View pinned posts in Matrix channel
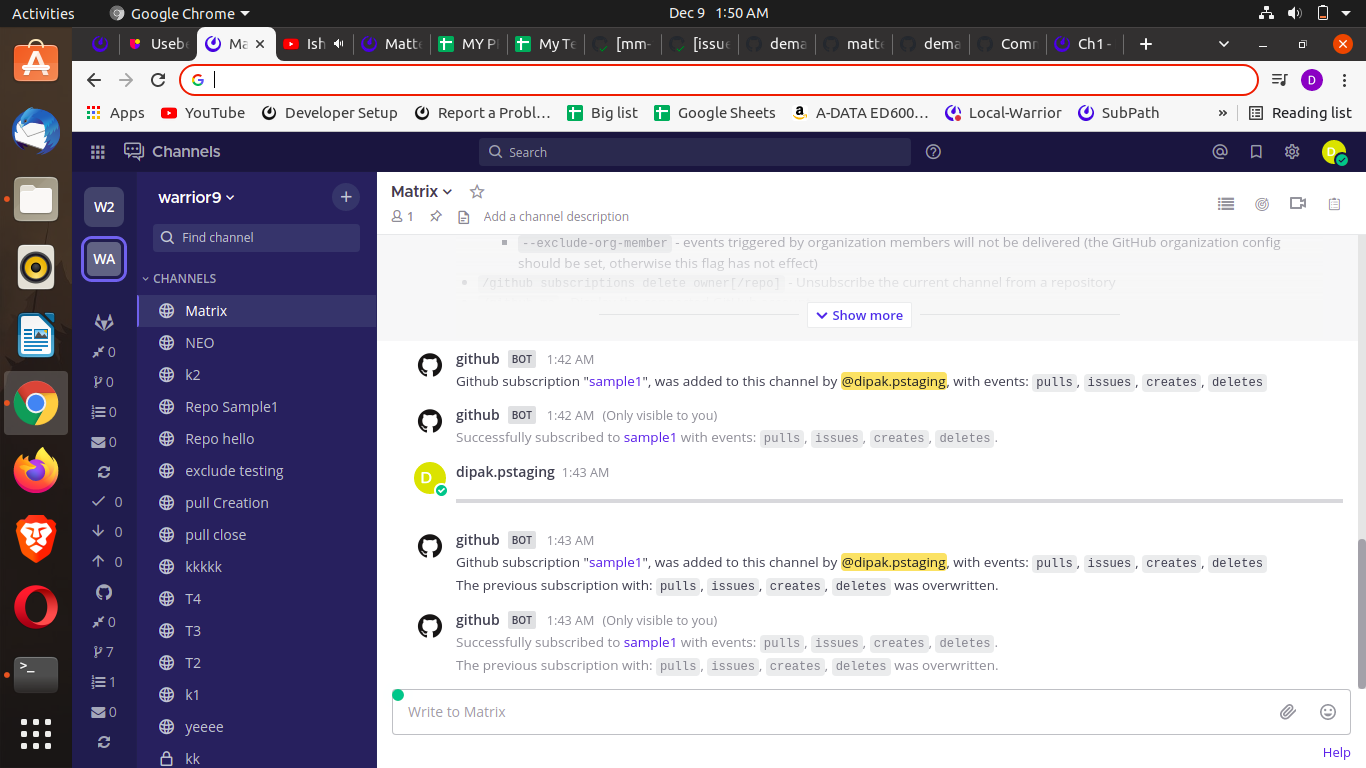This screenshot has height=768, width=1366. pos(1226,203)
